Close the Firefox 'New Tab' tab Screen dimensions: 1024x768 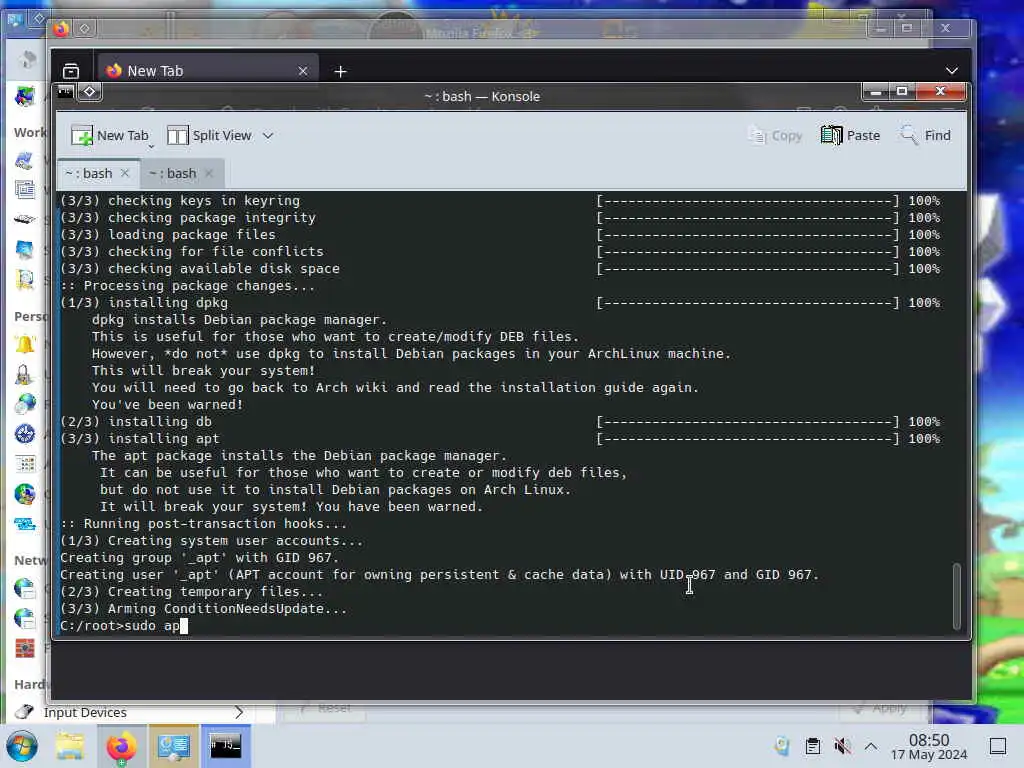tap(303, 71)
